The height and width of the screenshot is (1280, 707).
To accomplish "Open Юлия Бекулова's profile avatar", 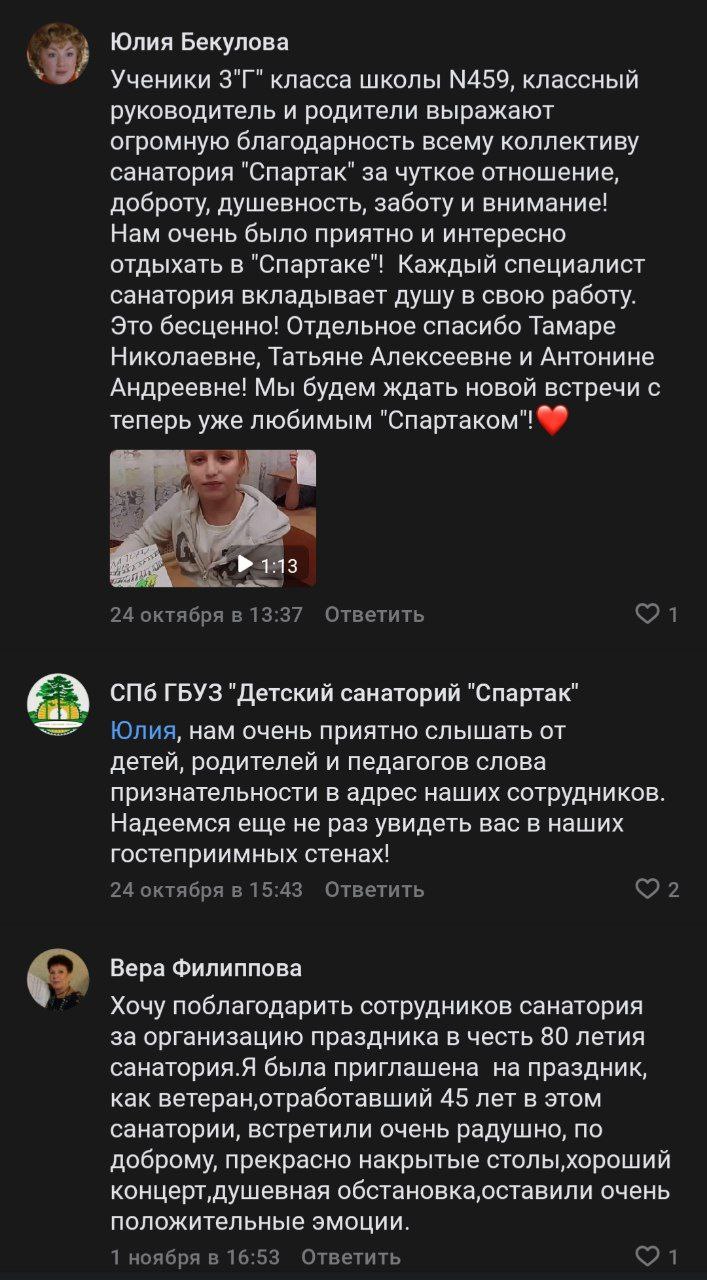I will pos(57,55).
